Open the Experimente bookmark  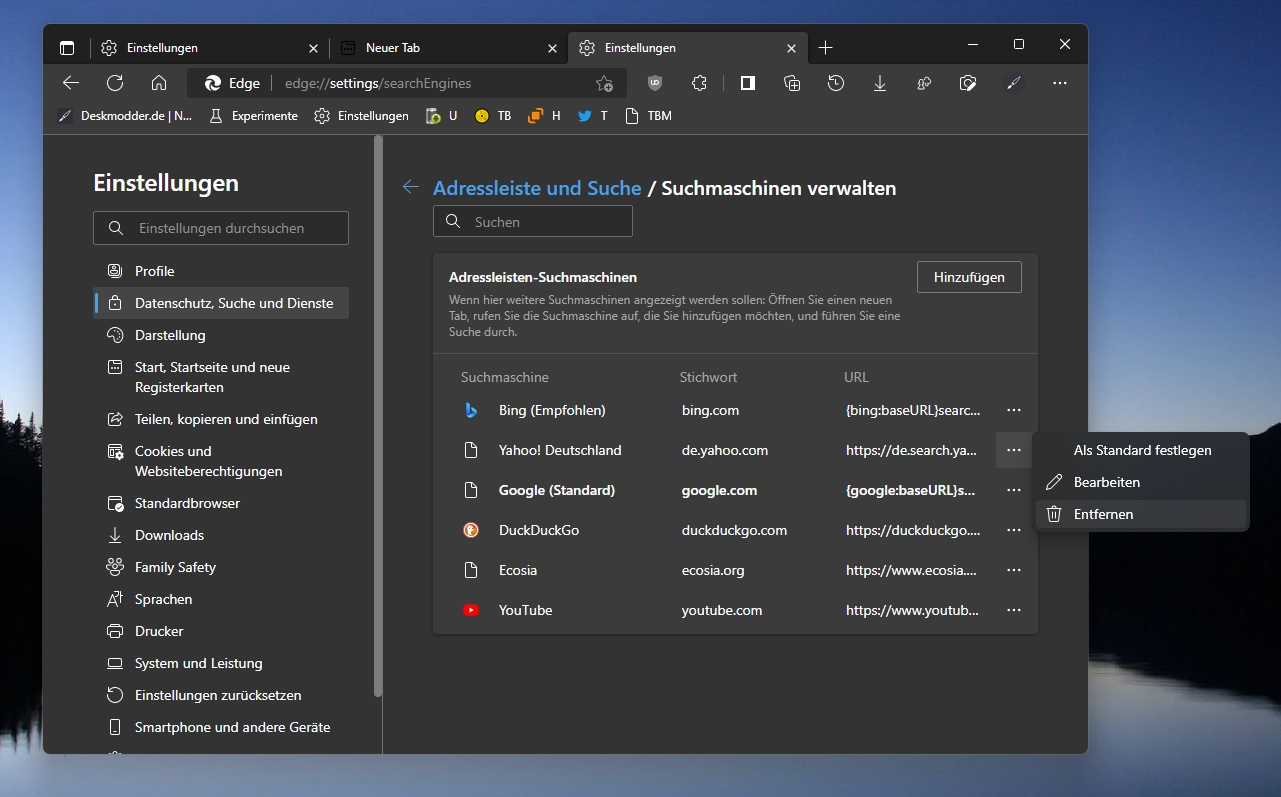coord(253,116)
